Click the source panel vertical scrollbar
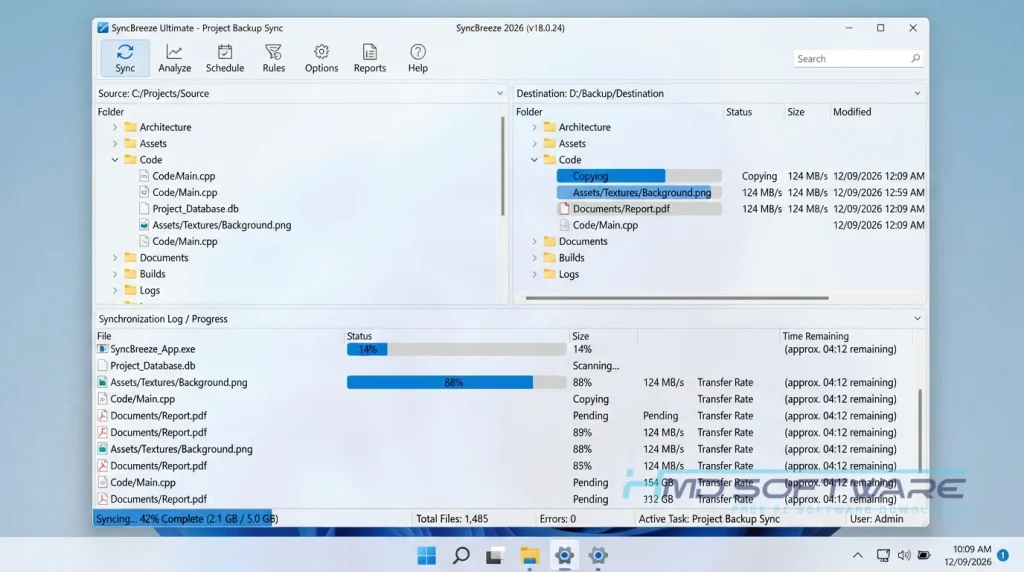The height and width of the screenshot is (572, 1024). click(x=502, y=167)
